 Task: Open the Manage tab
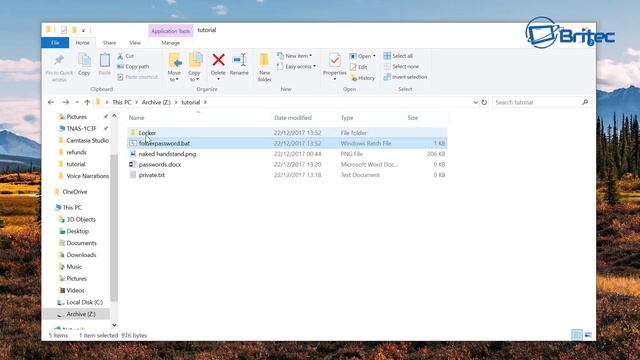[x=171, y=43]
